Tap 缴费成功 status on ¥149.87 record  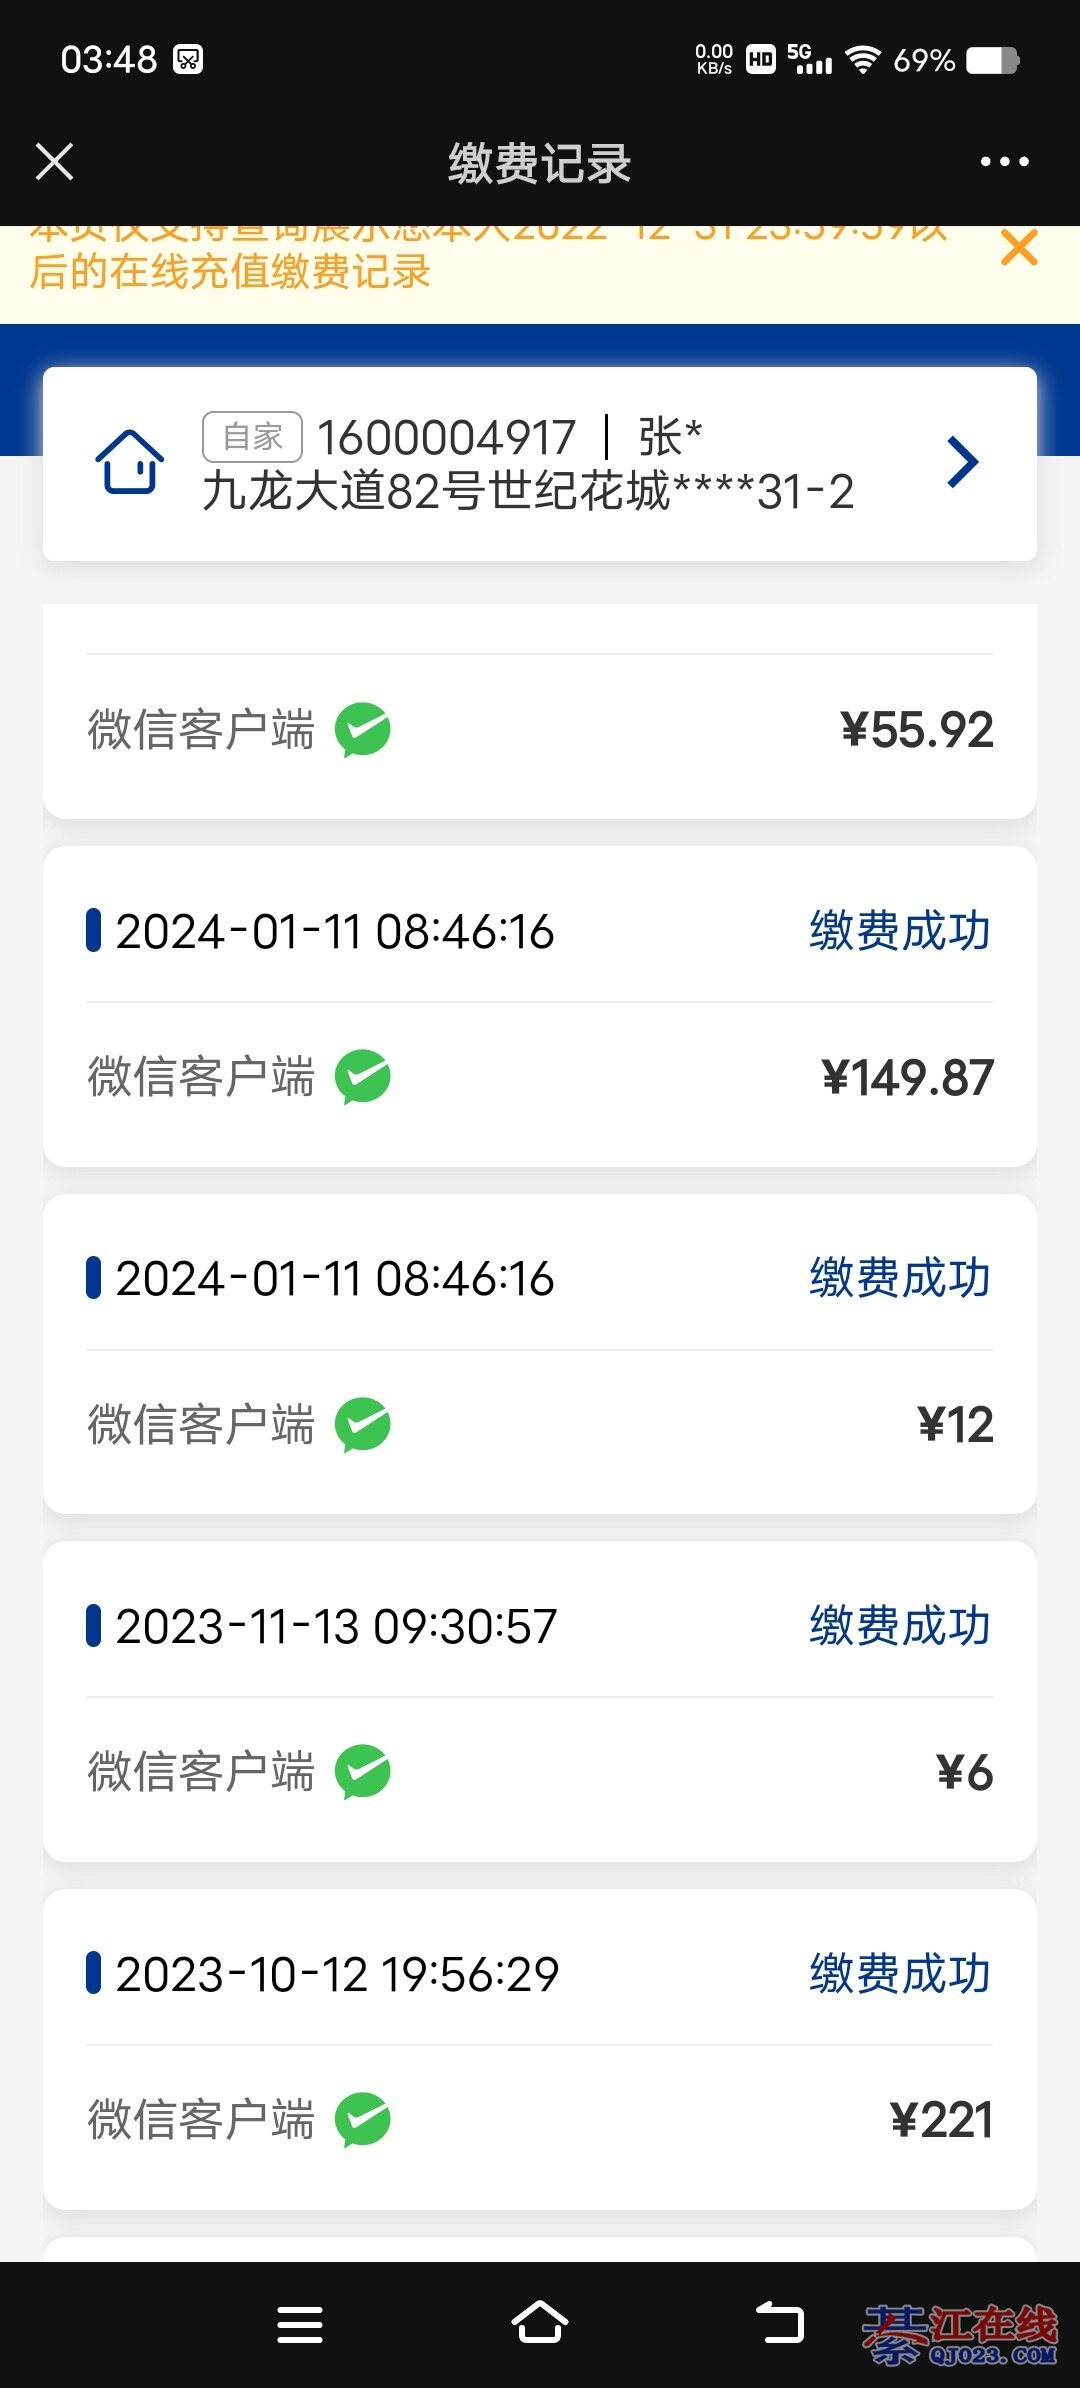[x=900, y=931]
